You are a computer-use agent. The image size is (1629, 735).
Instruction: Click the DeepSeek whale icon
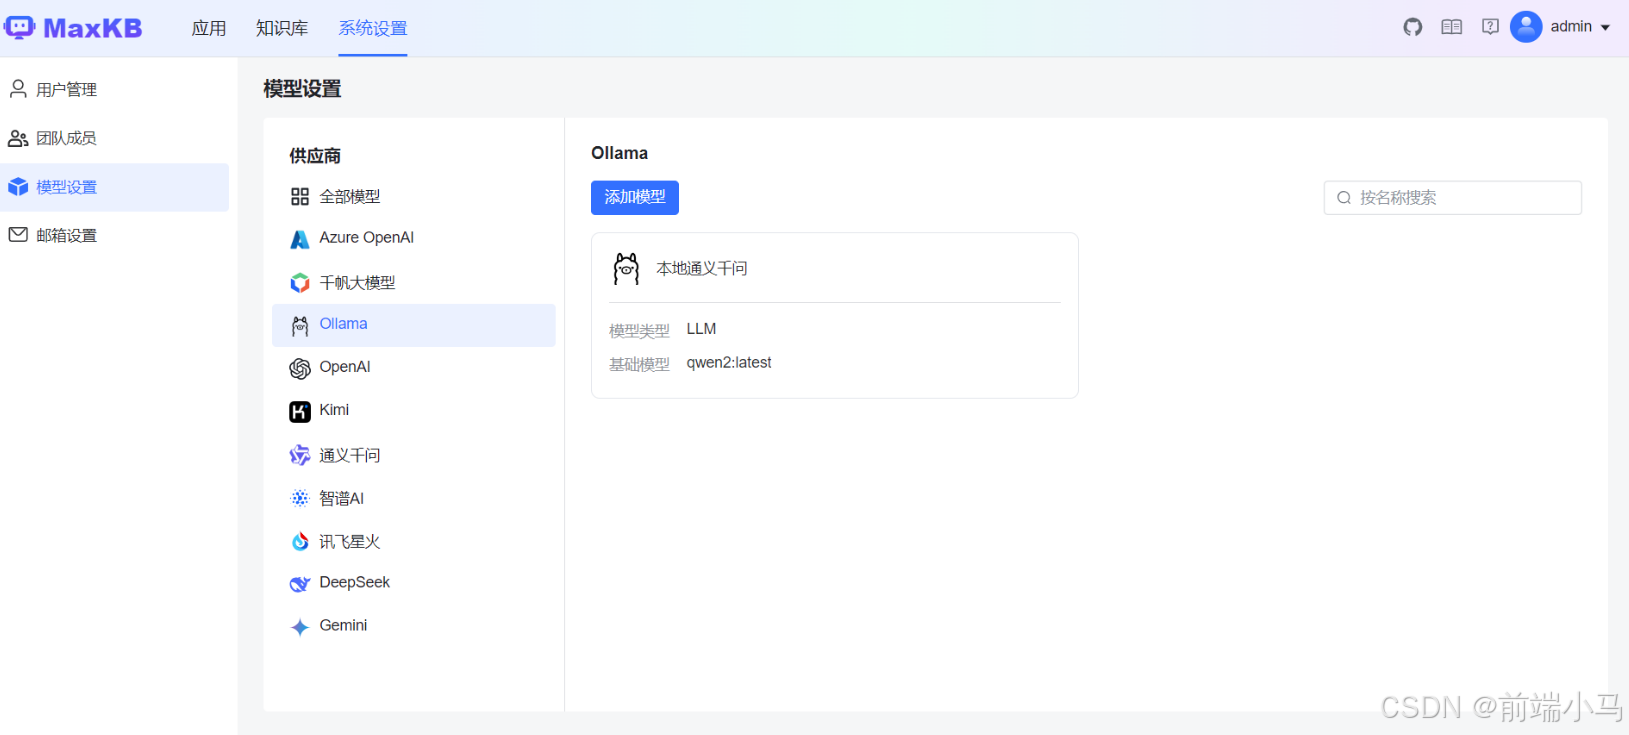300,584
